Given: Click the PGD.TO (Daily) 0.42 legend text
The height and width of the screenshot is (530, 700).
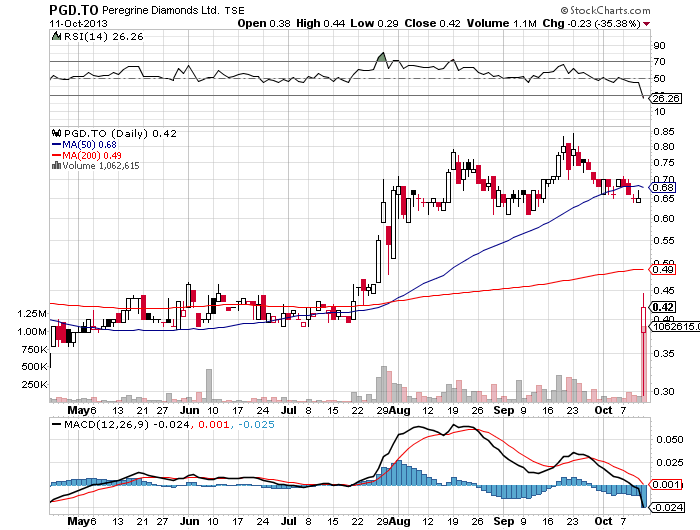Looking at the screenshot, I should tap(121, 134).
